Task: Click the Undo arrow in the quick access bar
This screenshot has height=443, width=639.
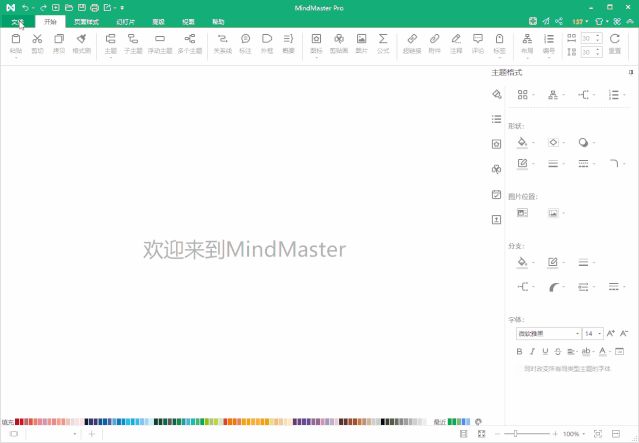Action: 25,8
